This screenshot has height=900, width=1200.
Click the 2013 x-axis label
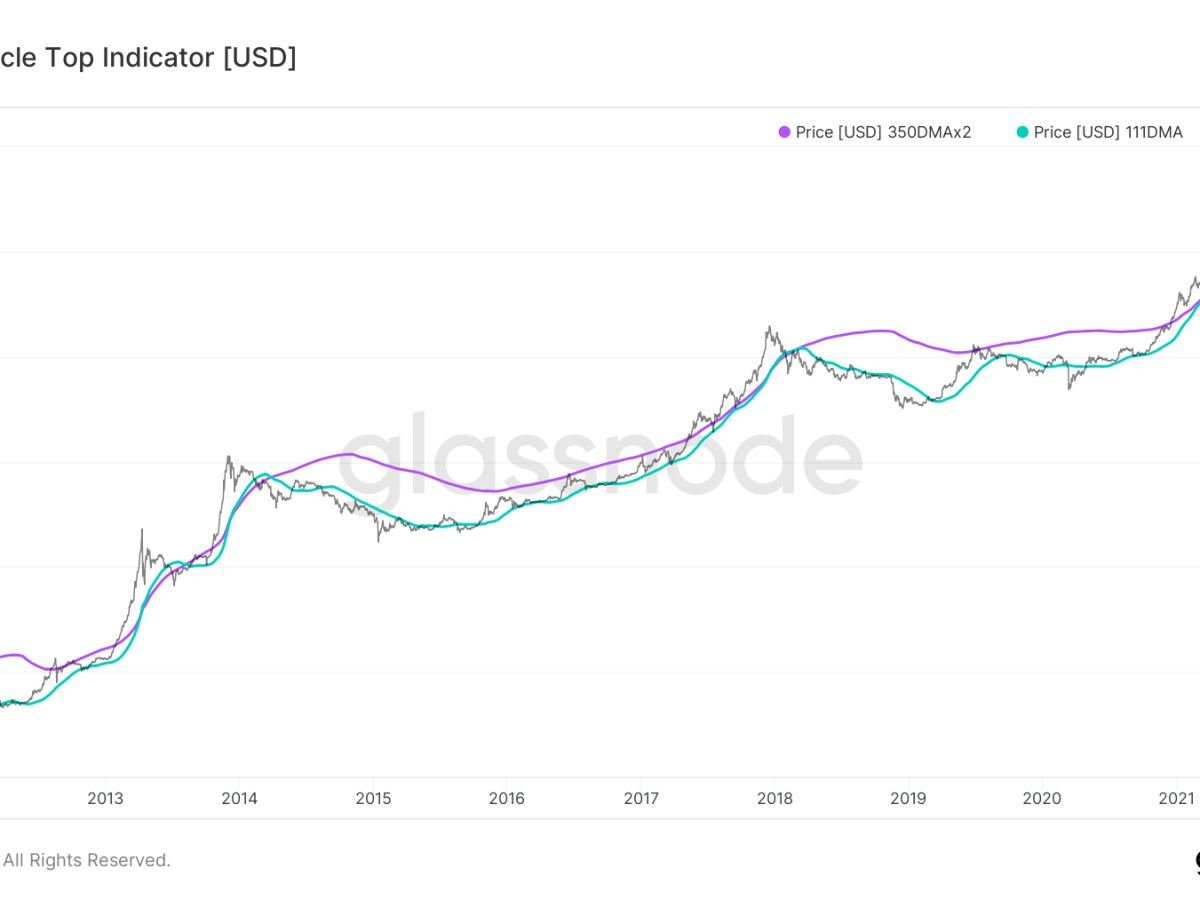tap(105, 798)
